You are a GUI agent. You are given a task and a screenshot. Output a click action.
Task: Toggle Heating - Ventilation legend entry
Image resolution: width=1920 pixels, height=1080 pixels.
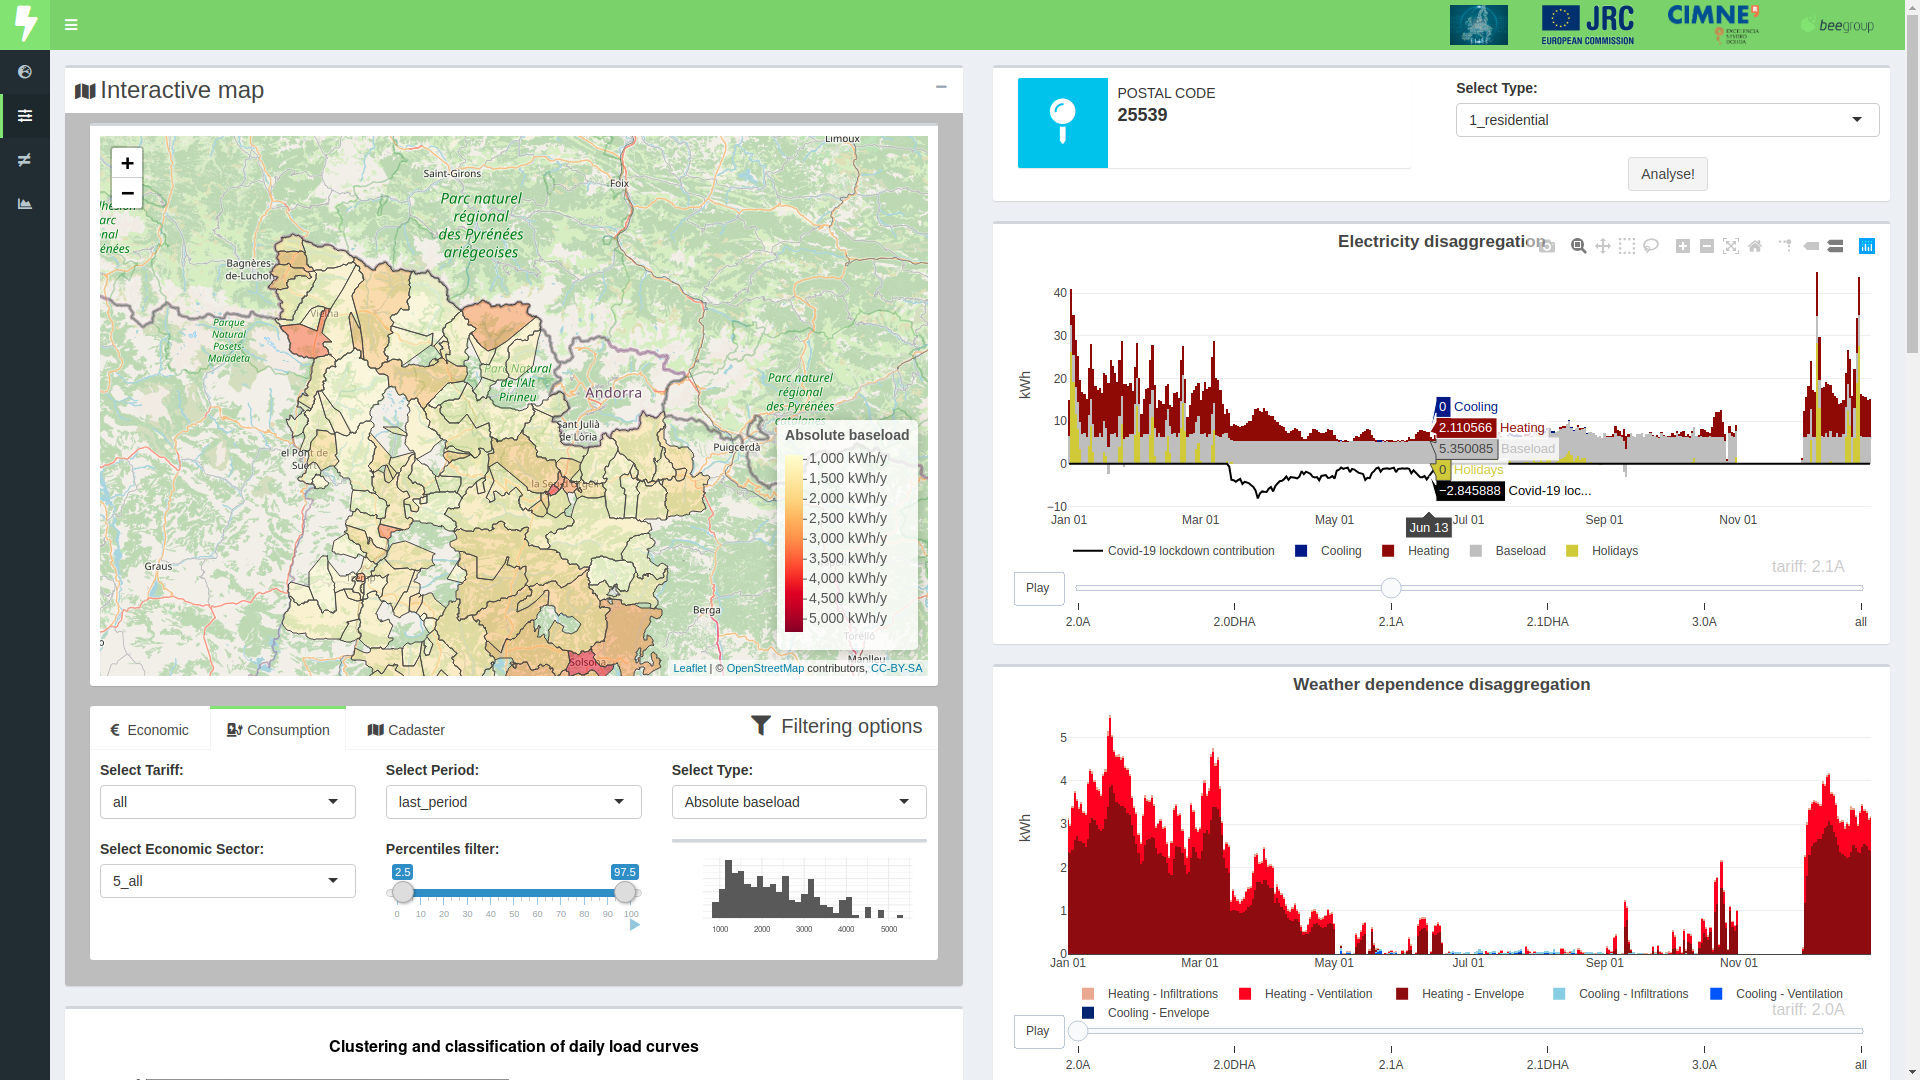[x=1306, y=994]
